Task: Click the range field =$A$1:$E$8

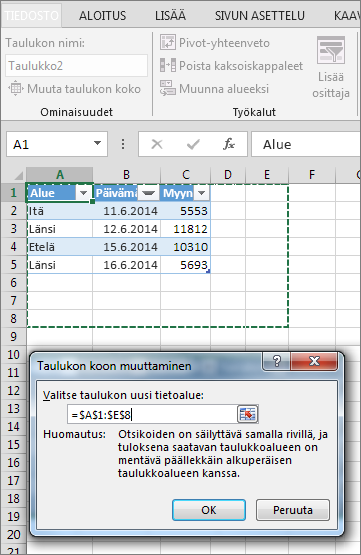Action: pyautogui.click(x=151, y=414)
